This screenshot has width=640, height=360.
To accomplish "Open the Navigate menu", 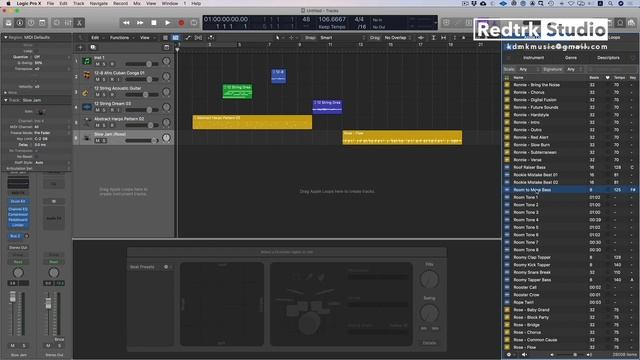I will (99, 3).
